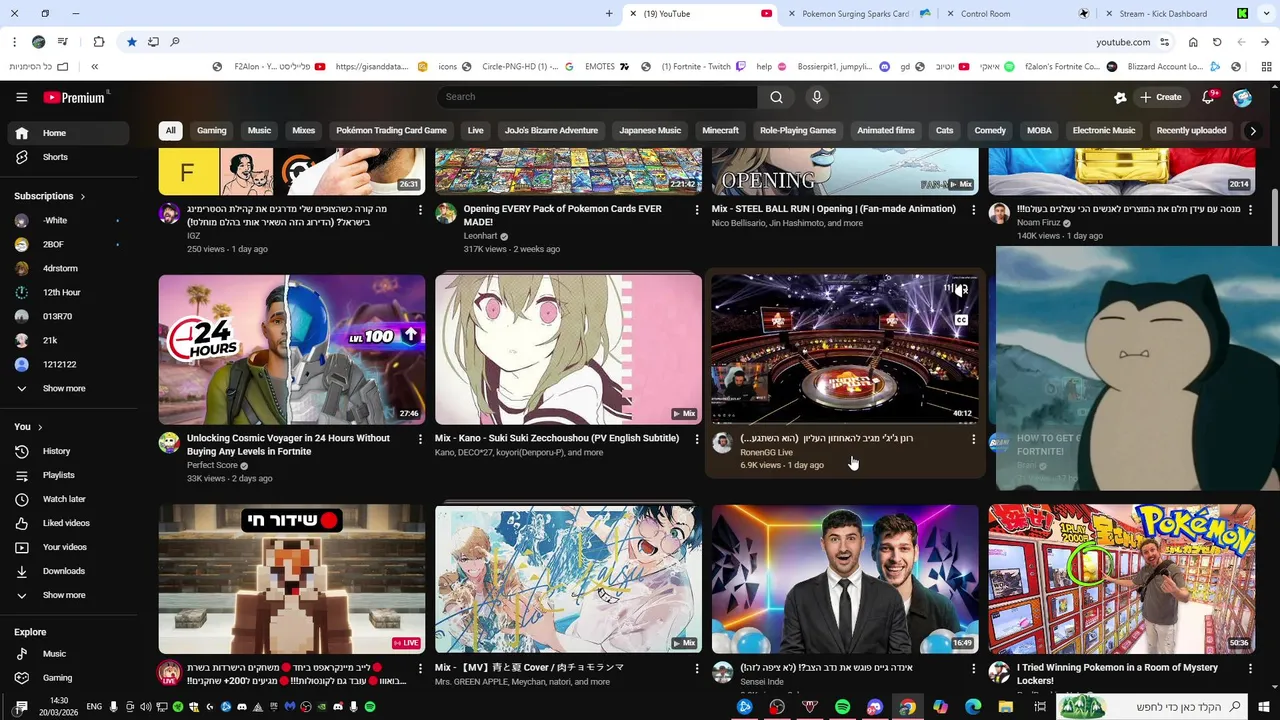Image resolution: width=1280 pixels, height=720 pixels.
Task: Open the YouTube guide hamburger menu
Action: pyautogui.click(x=21, y=97)
